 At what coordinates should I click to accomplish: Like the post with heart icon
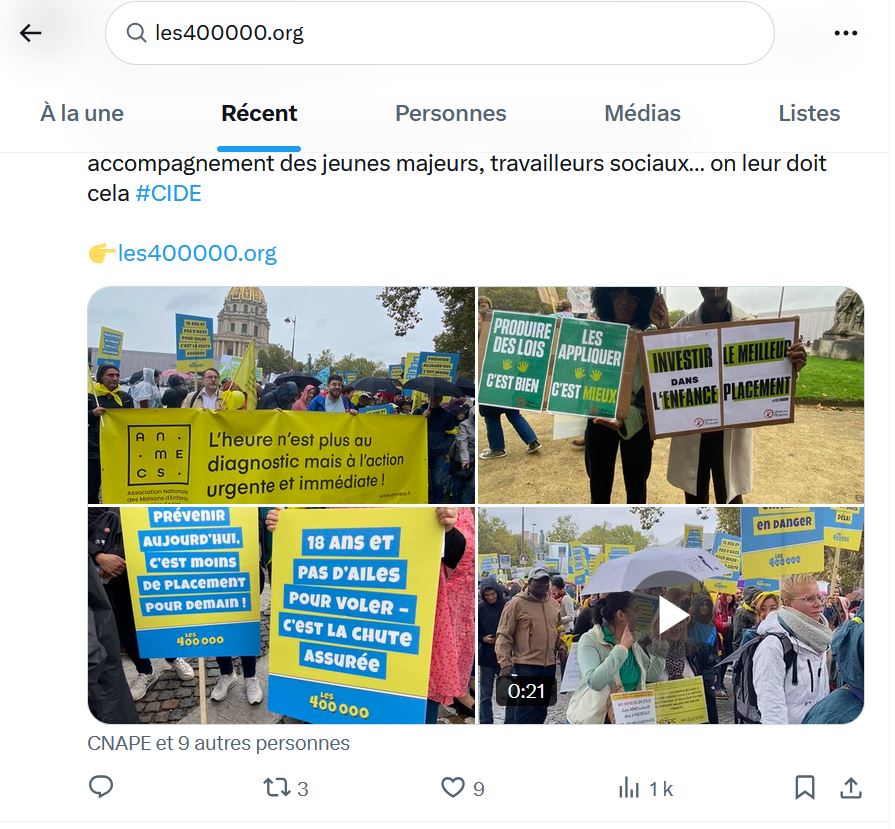click(x=453, y=788)
